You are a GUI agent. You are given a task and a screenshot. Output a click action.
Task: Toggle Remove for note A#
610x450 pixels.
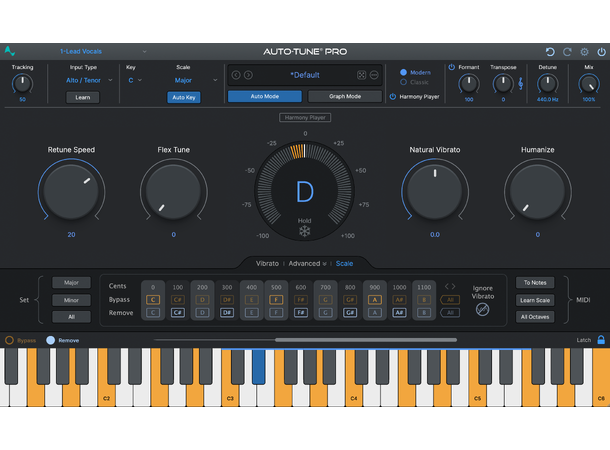coord(399,313)
